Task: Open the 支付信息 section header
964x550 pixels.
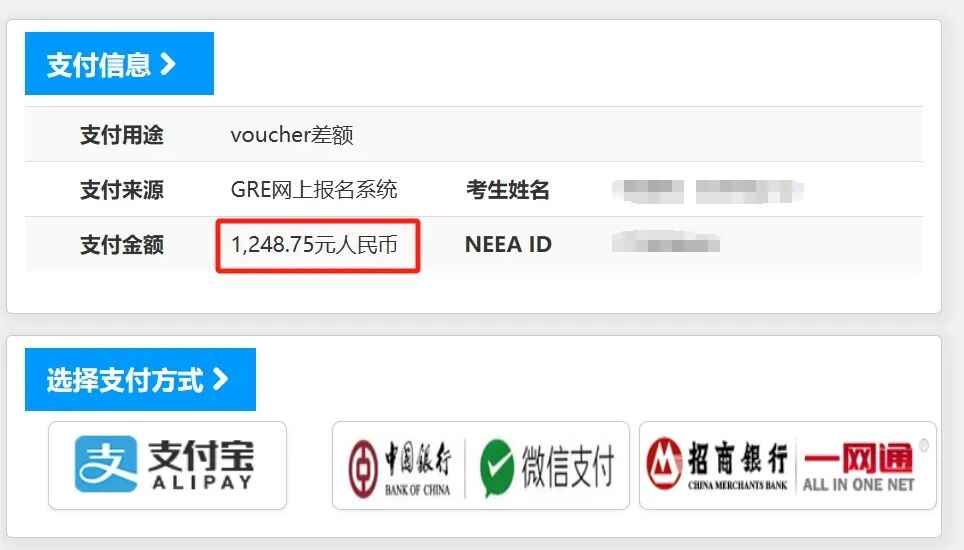Action: point(119,63)
